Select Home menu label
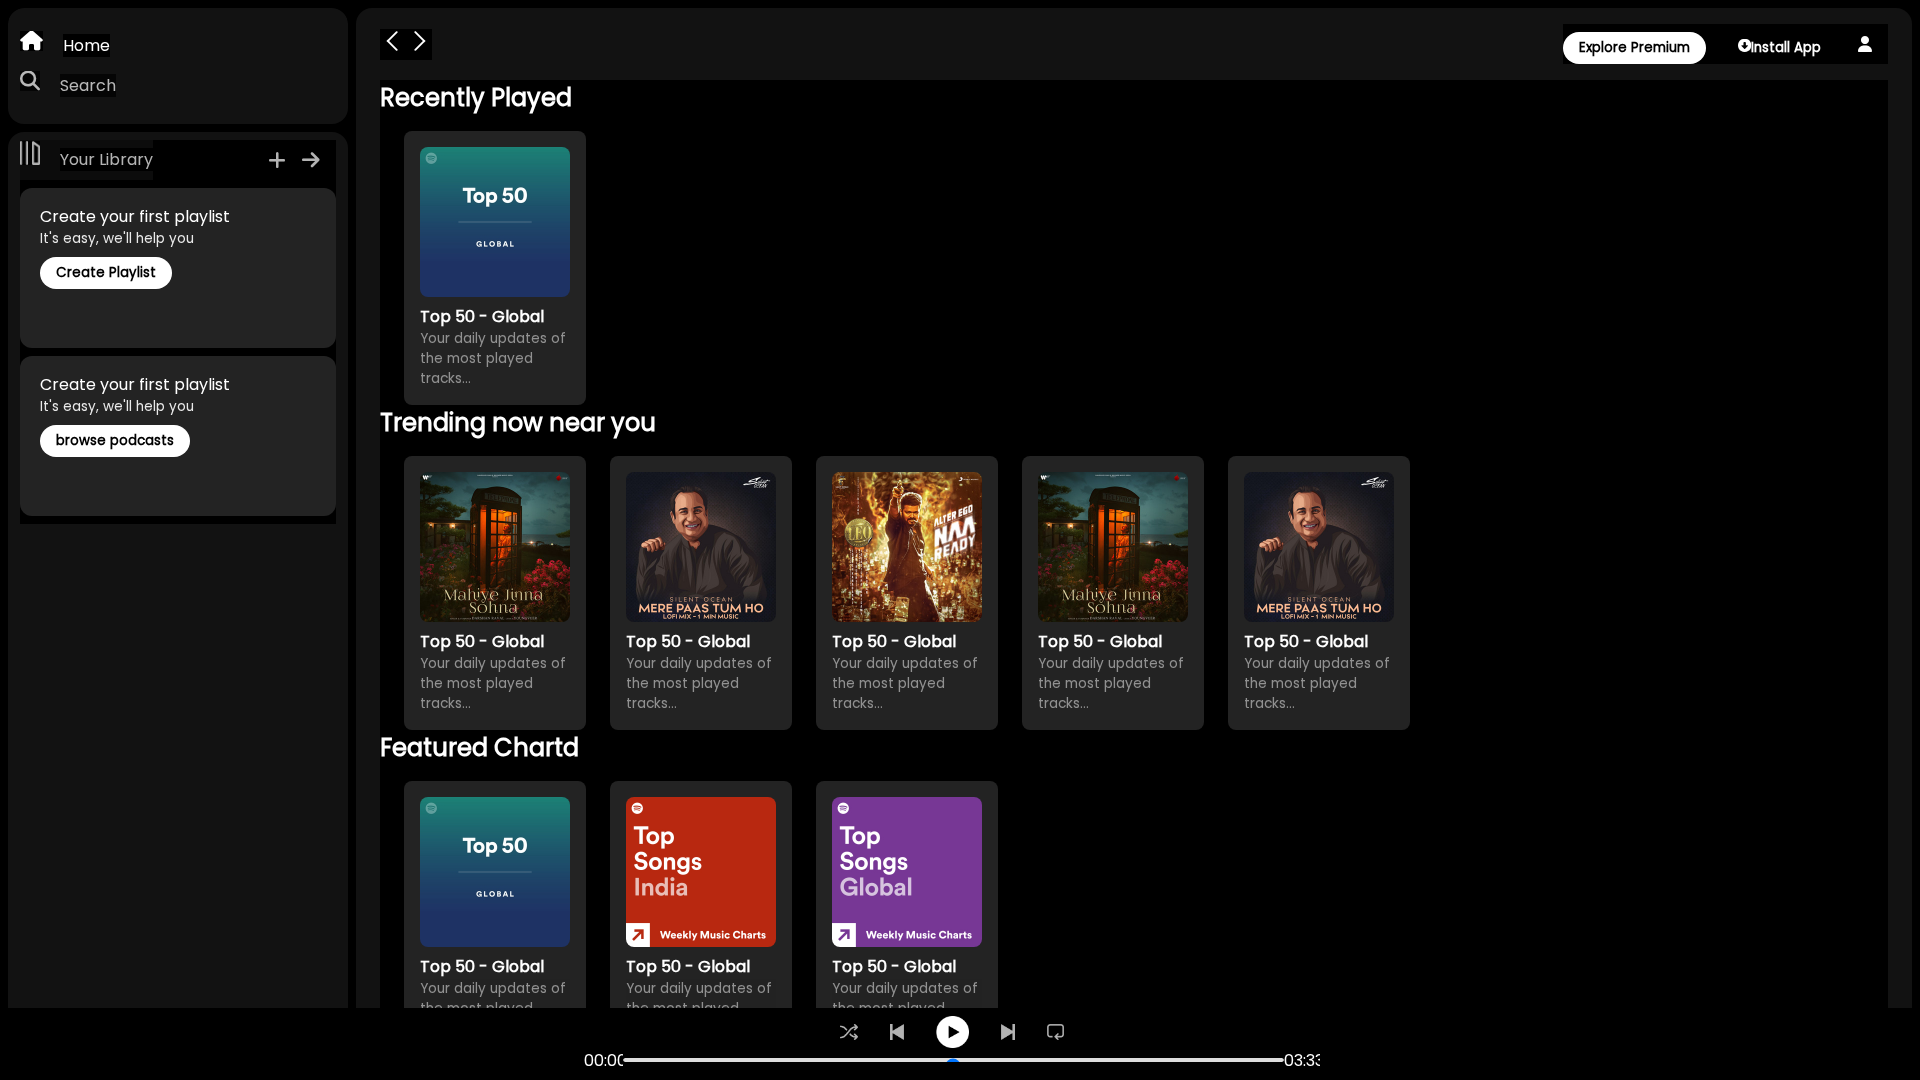This screenshot has width=1920, height=1080. 86,45
